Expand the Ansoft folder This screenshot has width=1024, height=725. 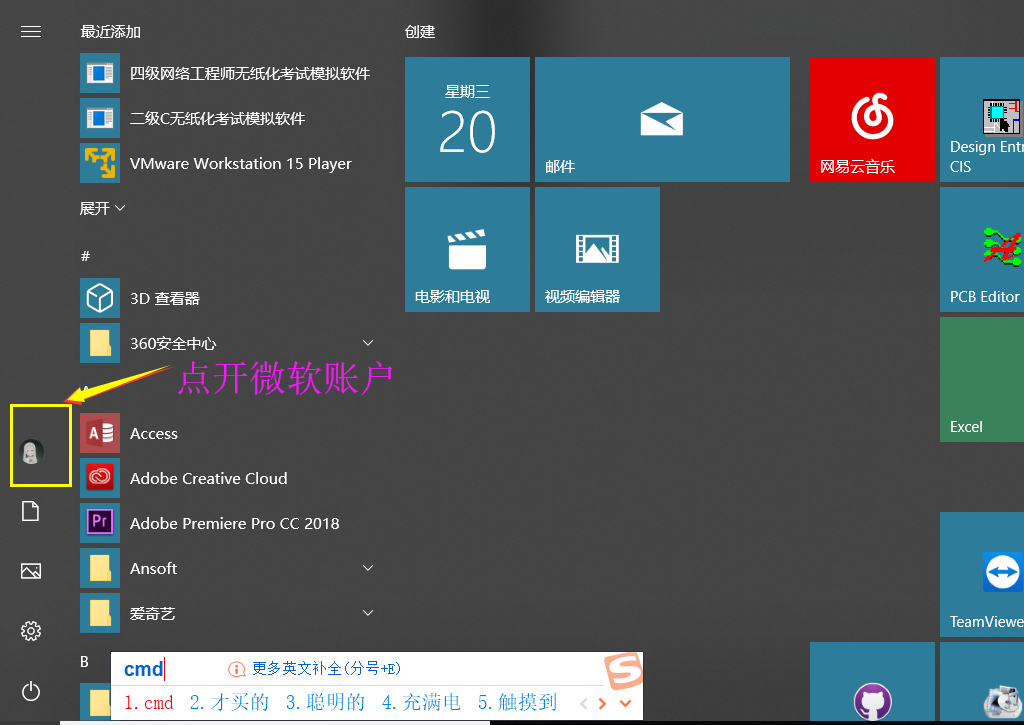click(x=368, y=568)
